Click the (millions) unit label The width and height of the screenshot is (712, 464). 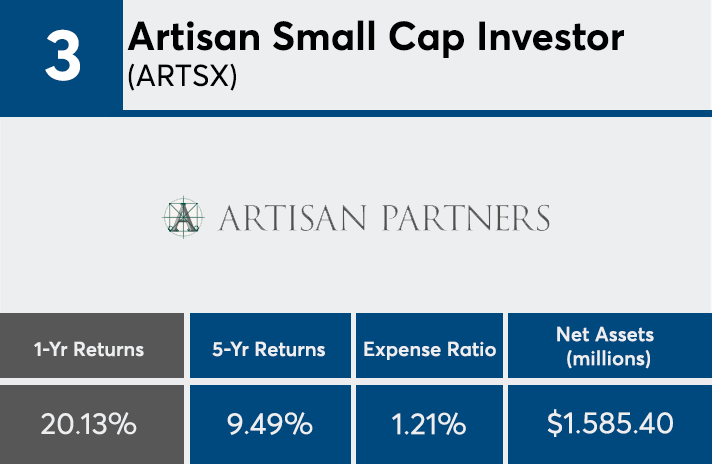(x=609, y=360)
